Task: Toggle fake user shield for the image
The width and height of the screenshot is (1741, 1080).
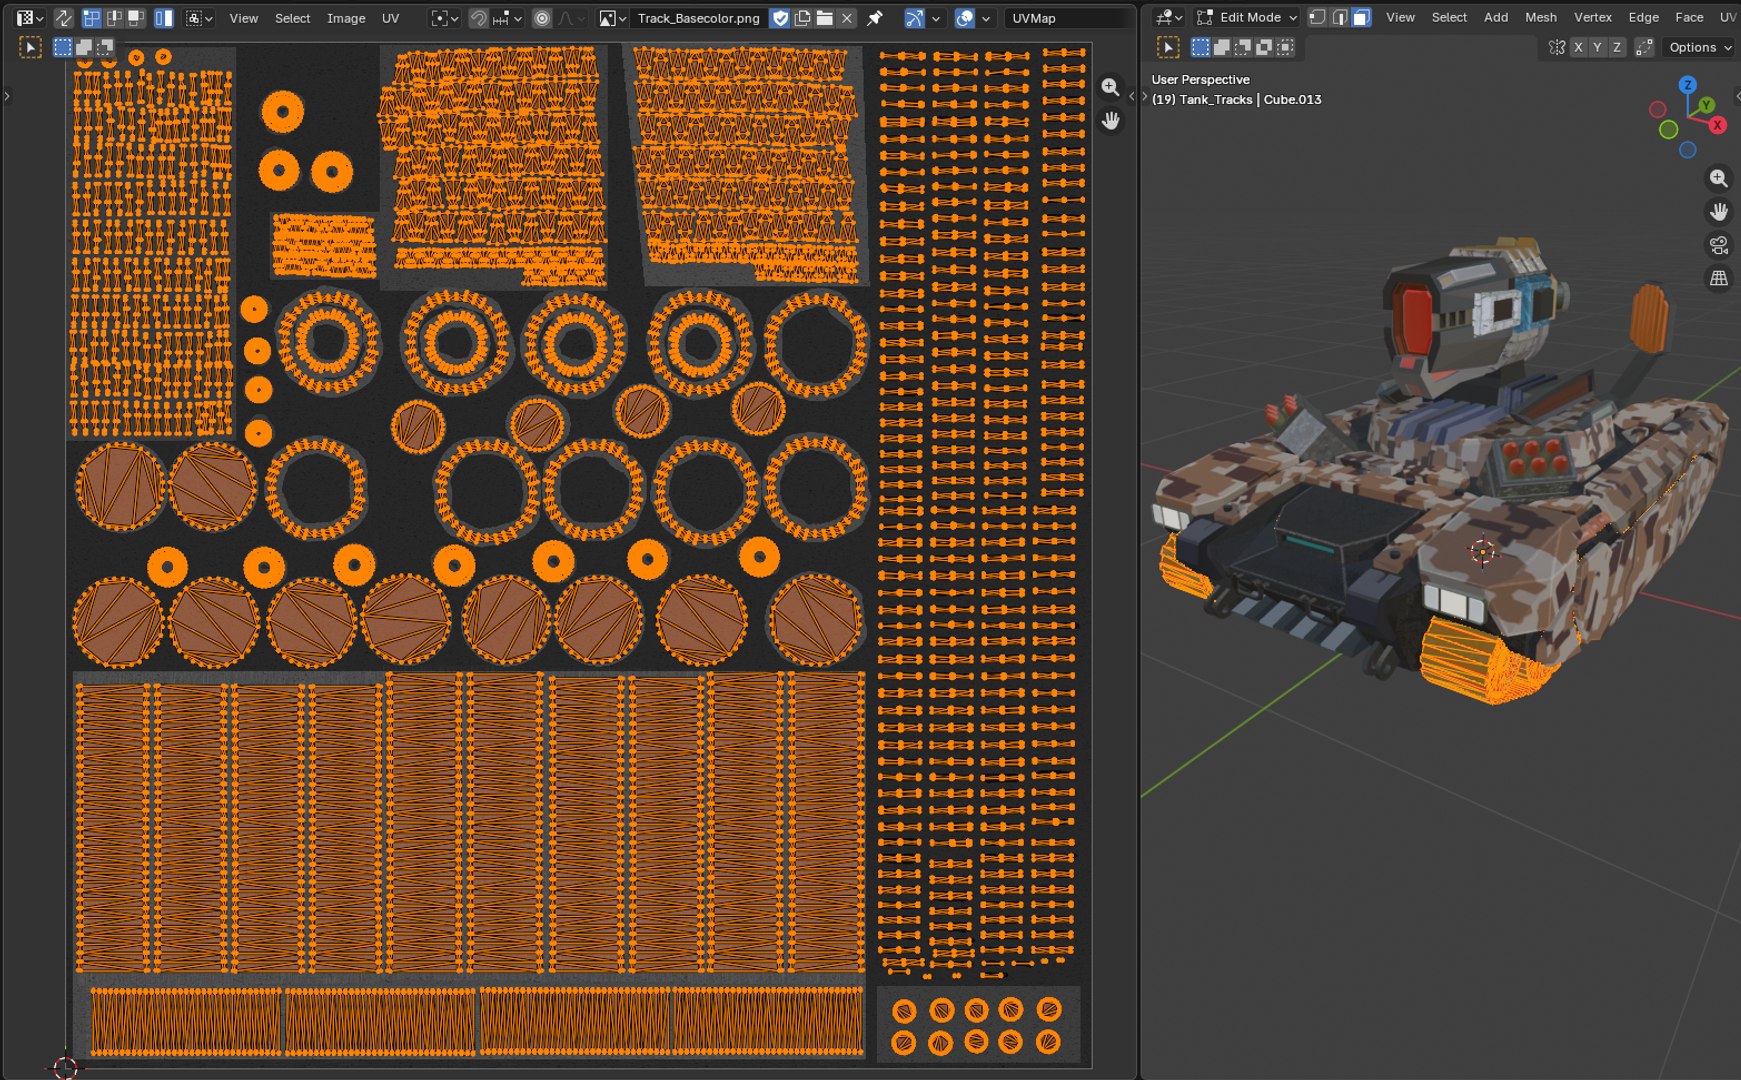Action: (x=780, y=18)
